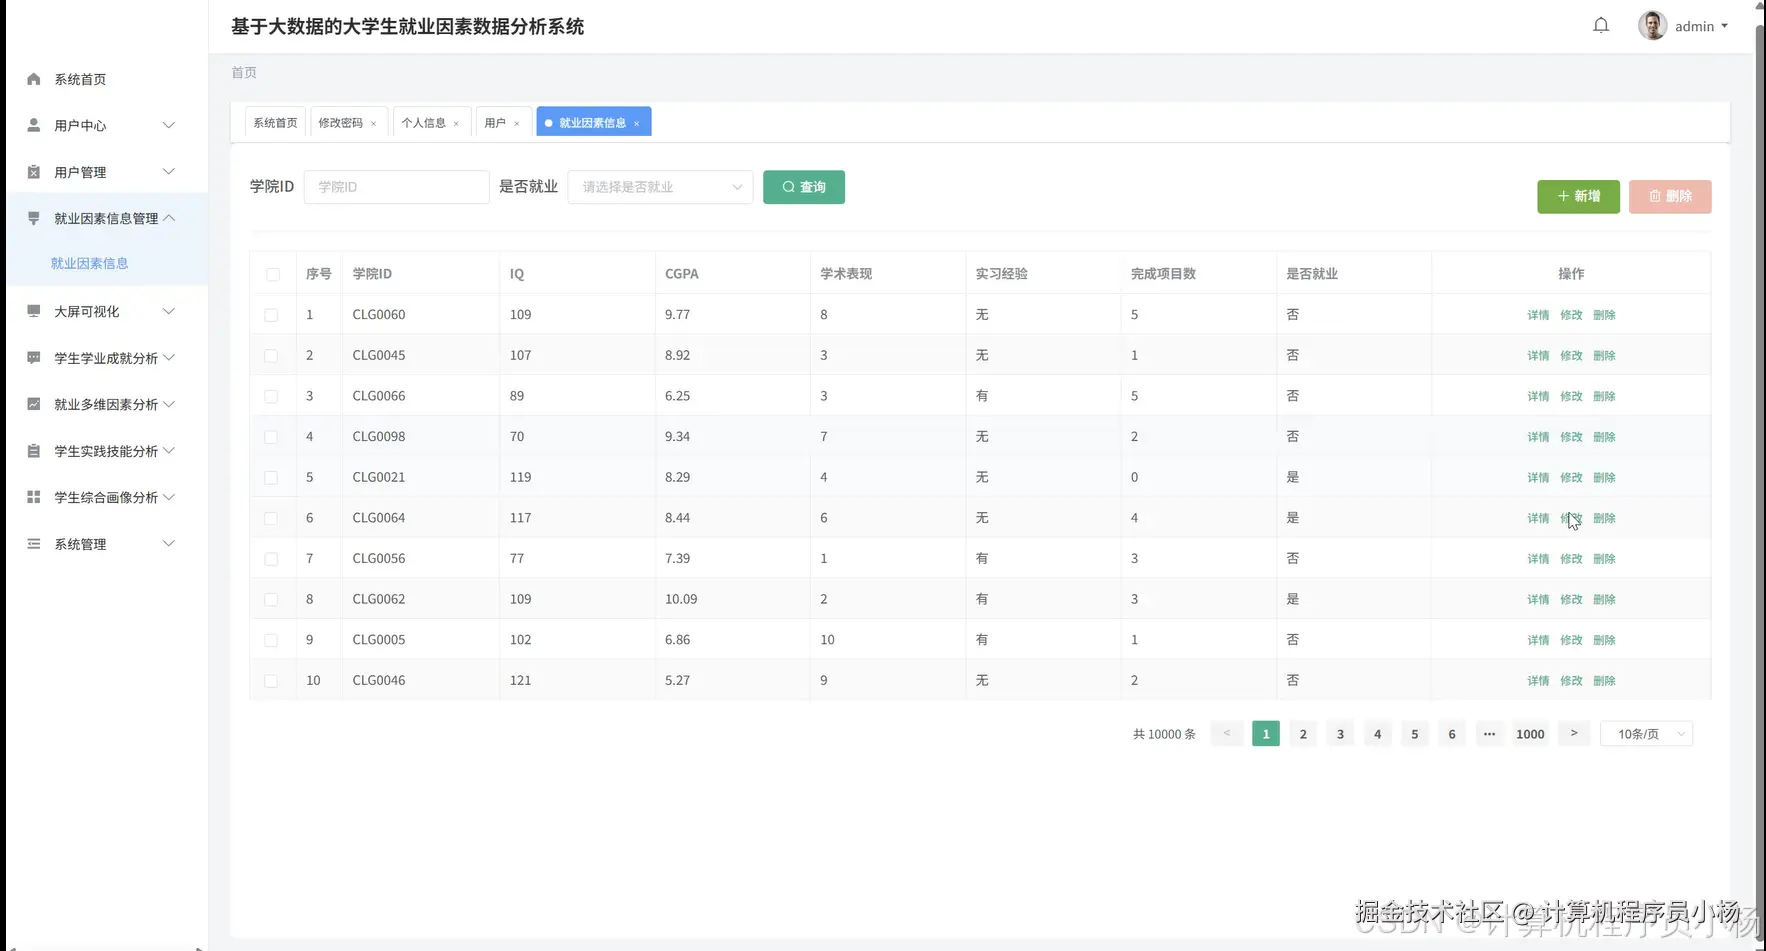Screen dimensions: 1766x951
Task: Focus the 学院ID input field
Action: (397, 187)
